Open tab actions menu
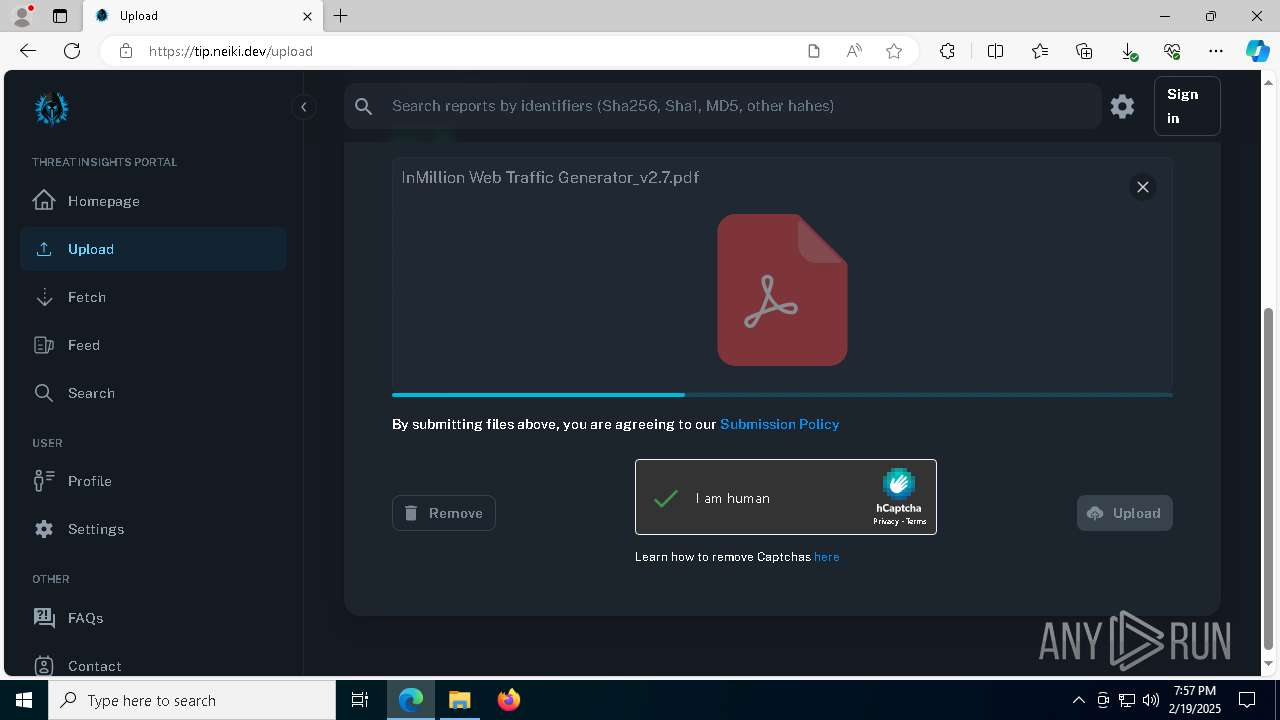This screenshot has width=1280, height=720. [60, 16]
